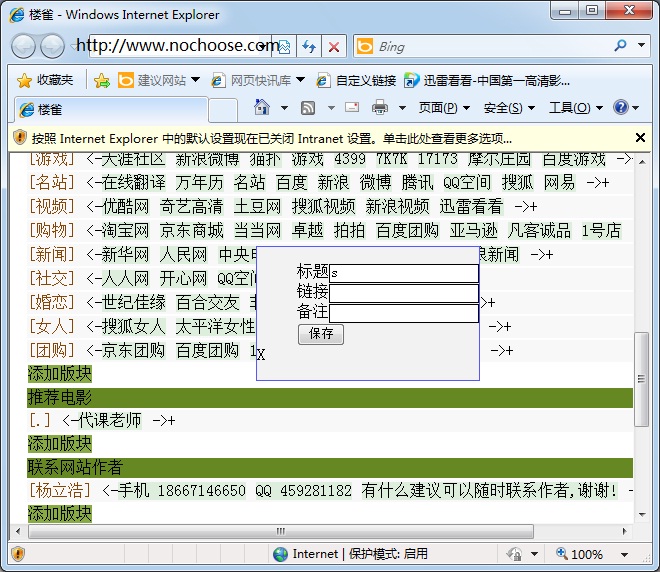Open the 世纪佳缘 link
The height and width of the screenshot is (572, 660).
pos(133,303)
